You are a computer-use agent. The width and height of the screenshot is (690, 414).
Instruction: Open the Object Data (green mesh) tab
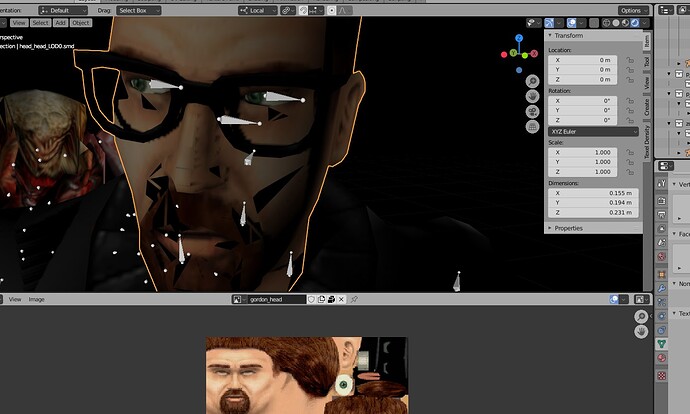pos(661,344)
